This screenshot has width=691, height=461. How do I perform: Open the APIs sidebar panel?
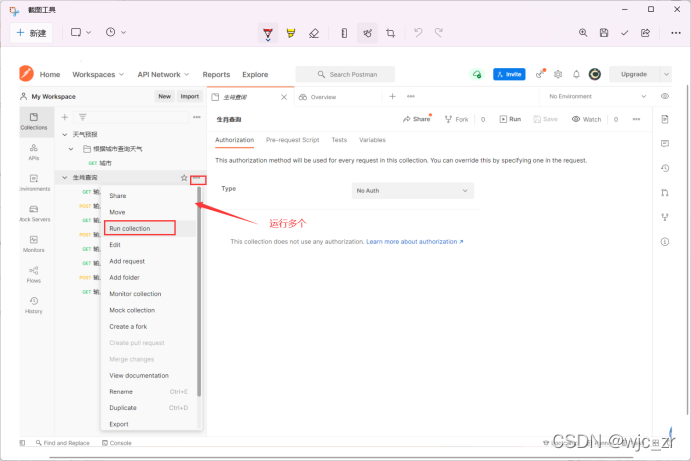34,152
